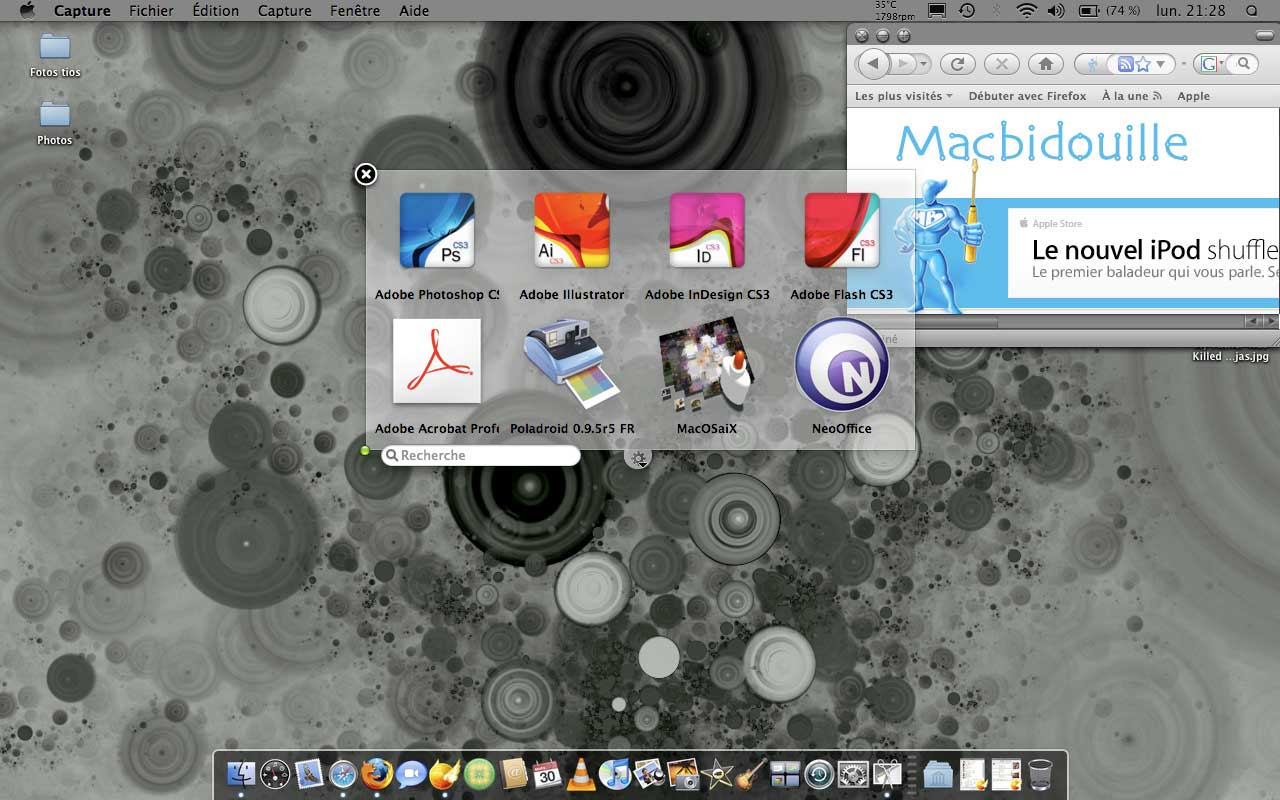
Task: Open the À la une feed bookmark
Action: (1131, 96)
